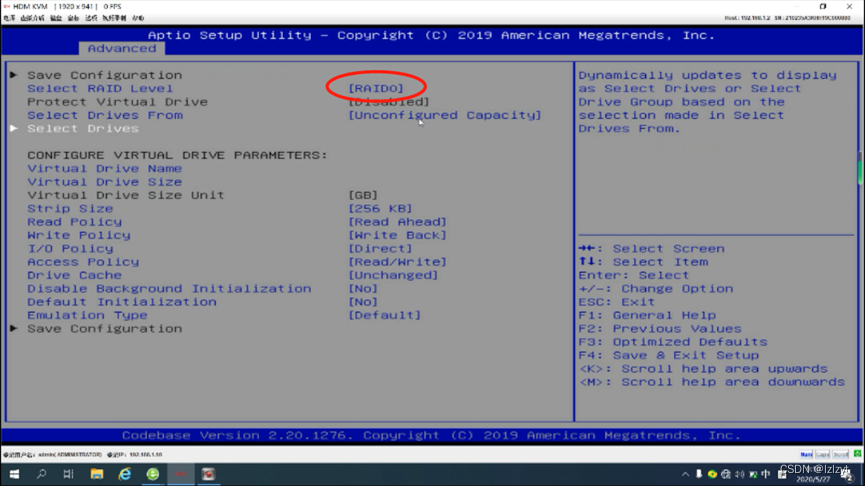Open the screen recorder taskbar icon
865x486 pixels.
(209, 474)
